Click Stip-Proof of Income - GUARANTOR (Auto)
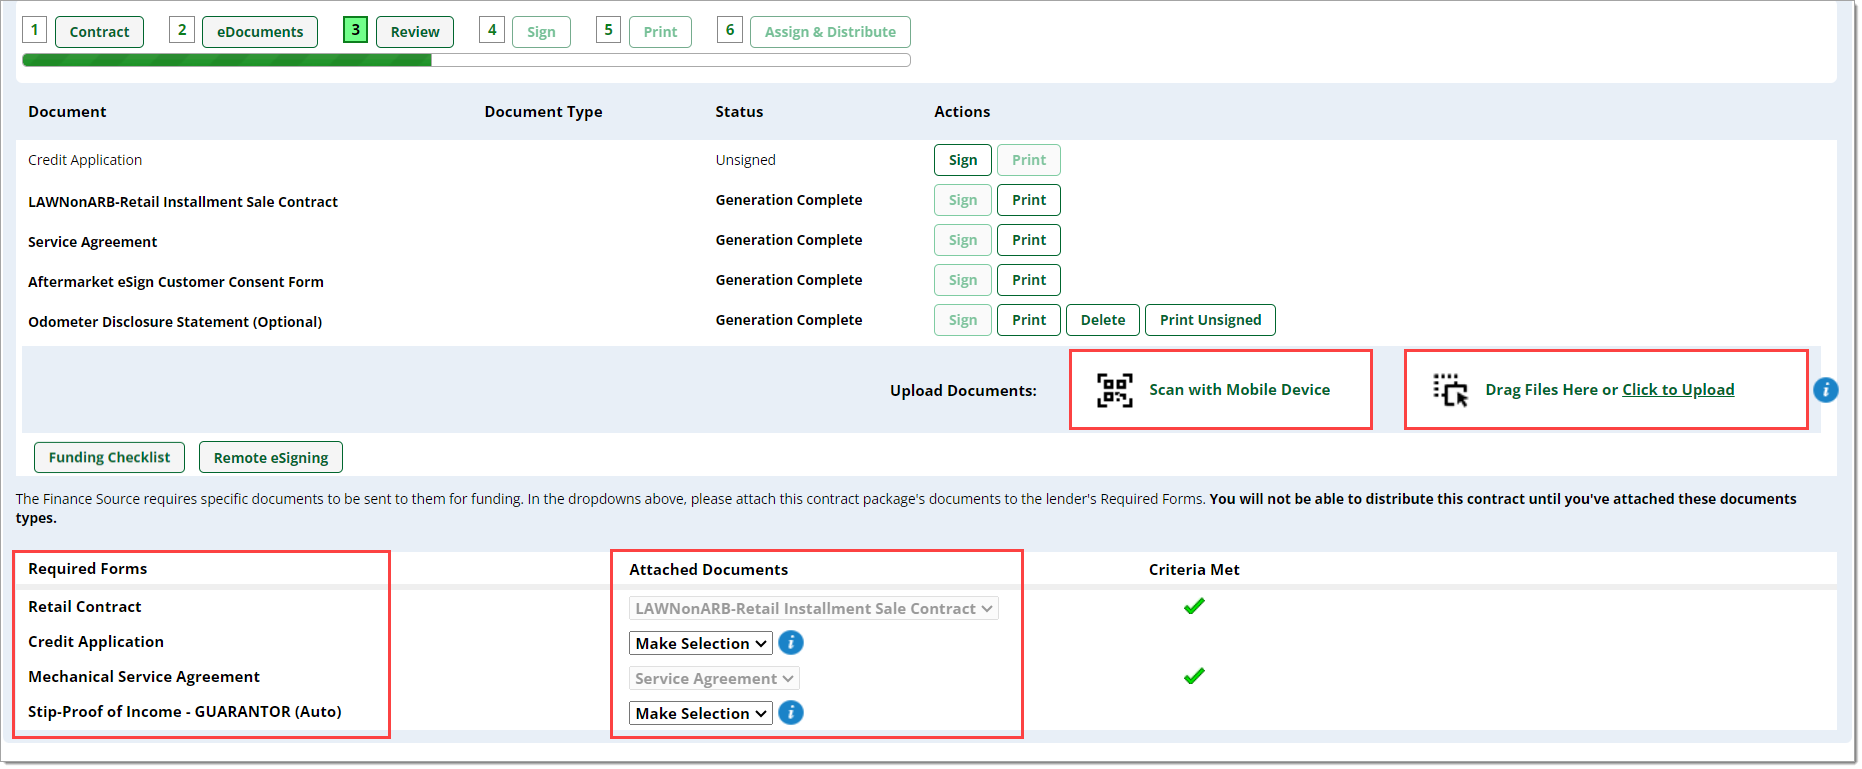 point(185,712)
